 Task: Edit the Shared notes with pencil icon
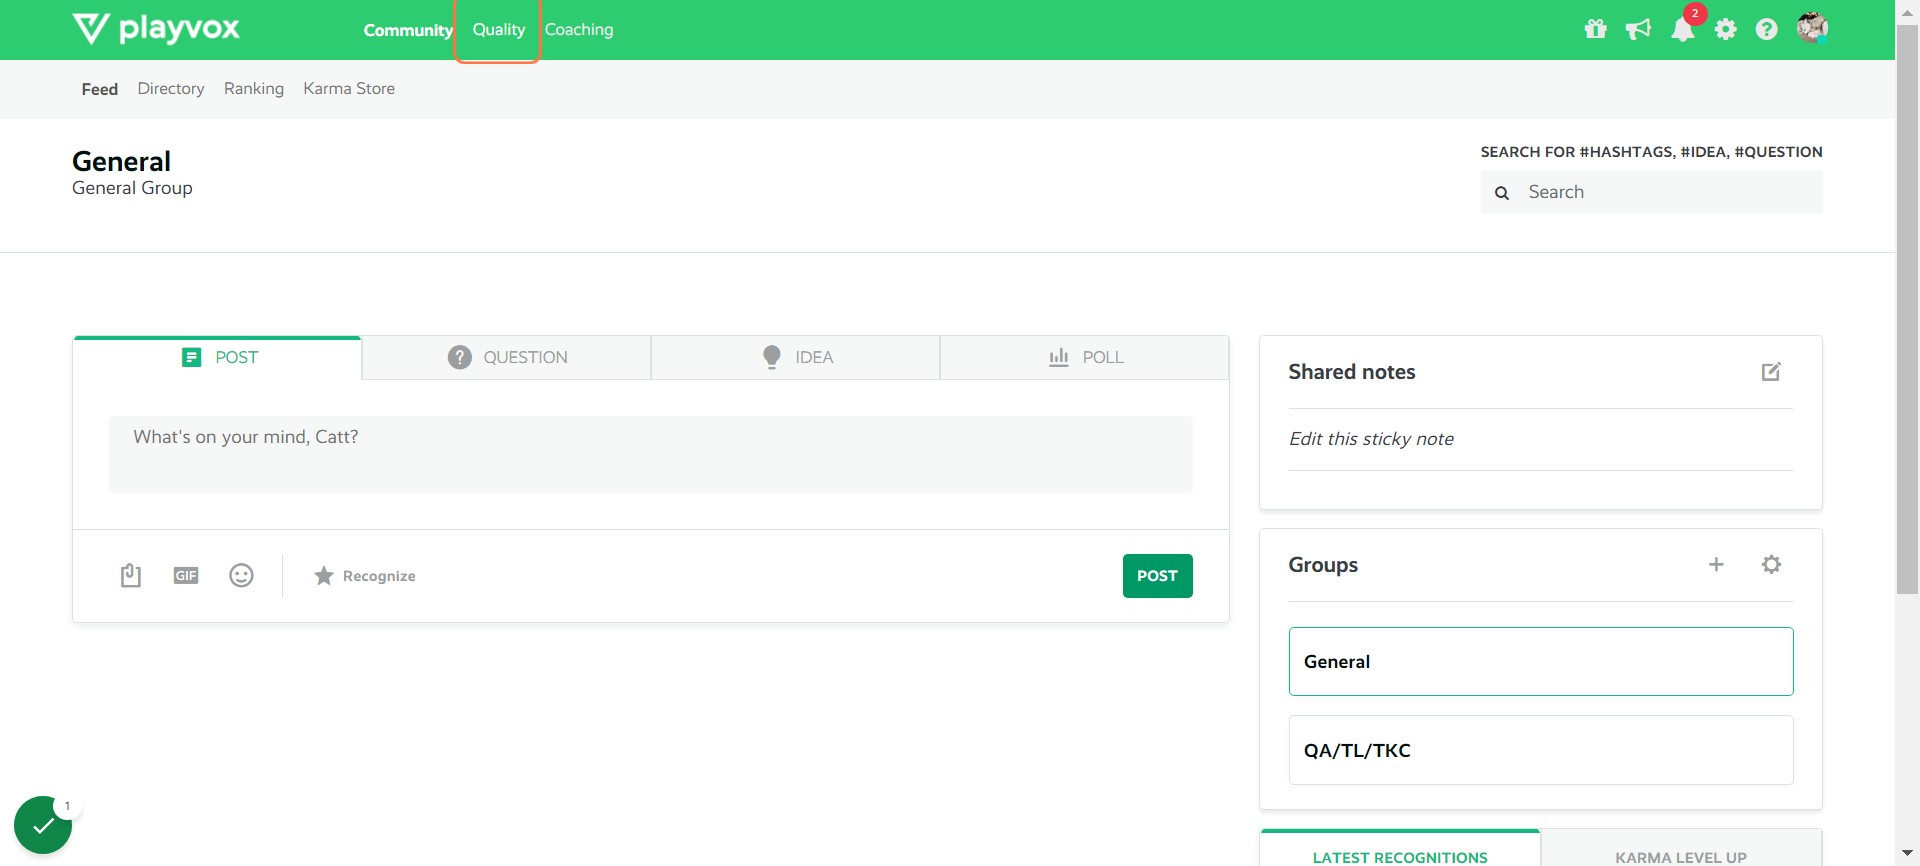(x=1771, y=372)
